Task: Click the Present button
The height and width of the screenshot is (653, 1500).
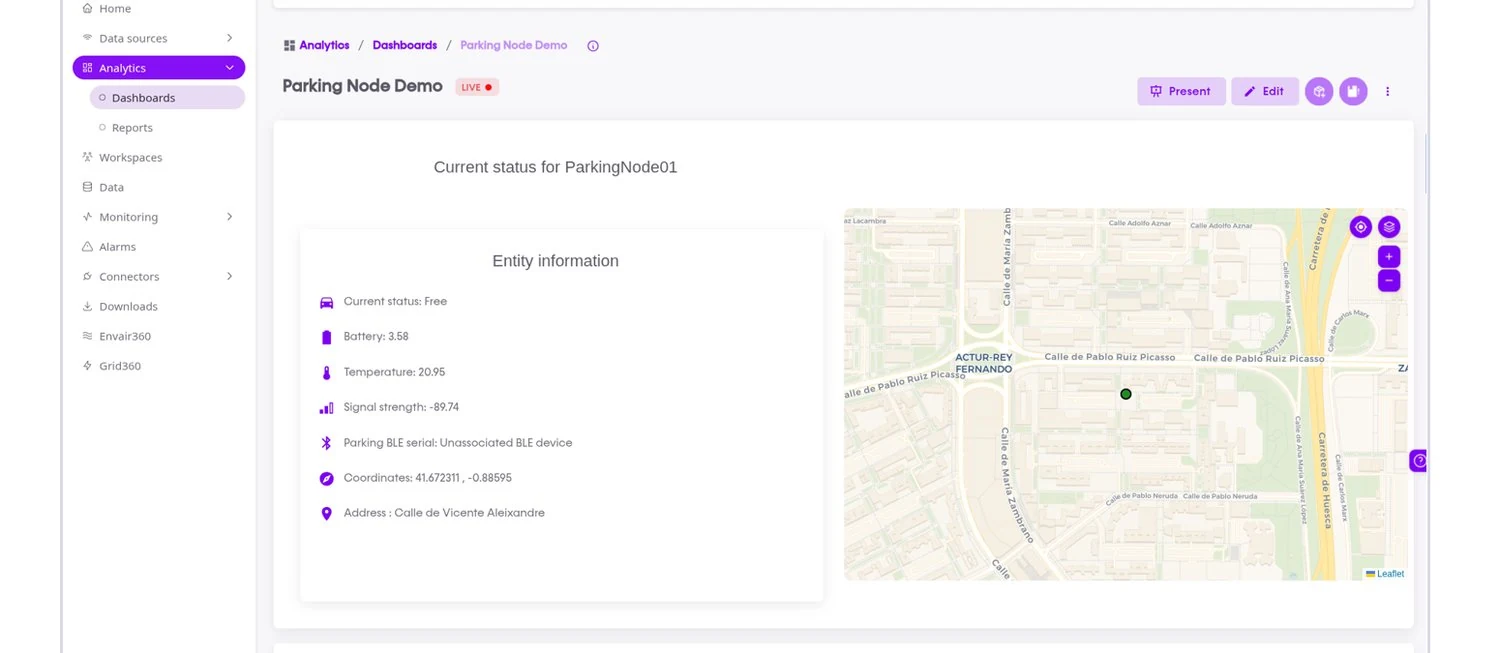Action: (1181, 91)
